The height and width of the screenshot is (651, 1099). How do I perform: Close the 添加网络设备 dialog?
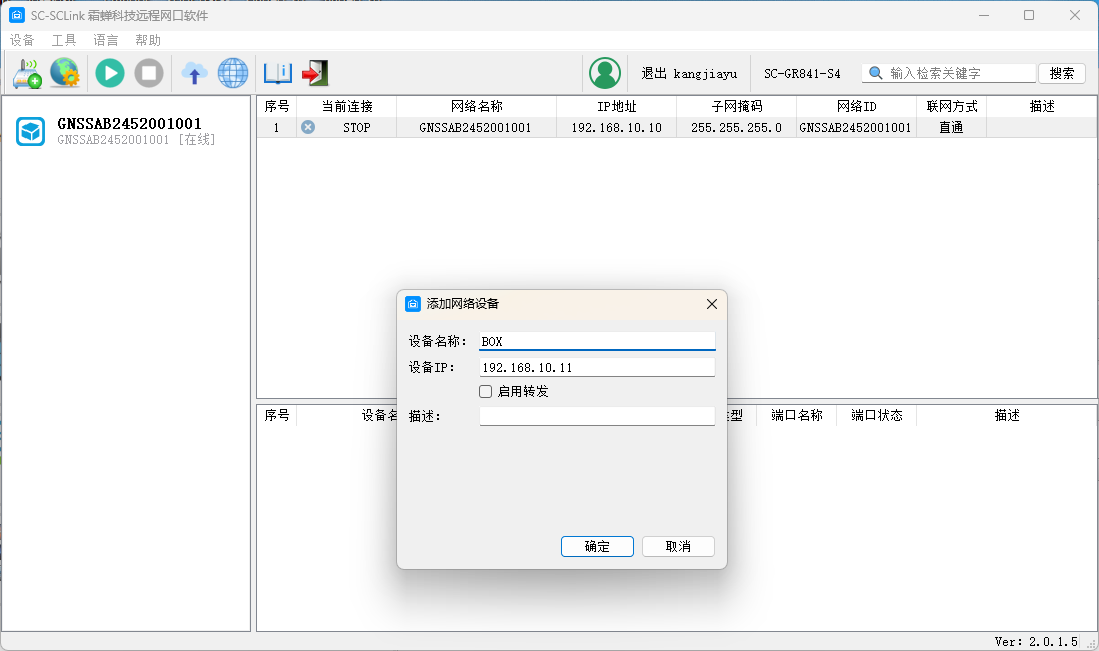(712, 304)
